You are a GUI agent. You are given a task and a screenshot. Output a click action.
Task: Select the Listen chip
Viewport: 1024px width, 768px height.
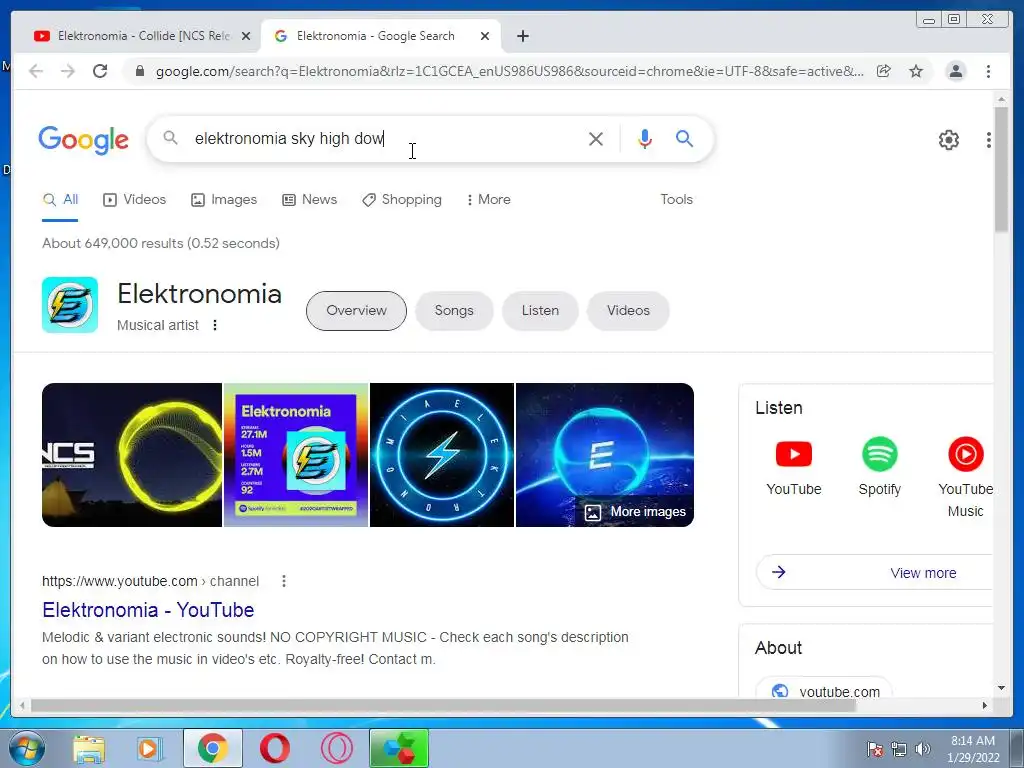pyautogui.click(x=540, y=311)
